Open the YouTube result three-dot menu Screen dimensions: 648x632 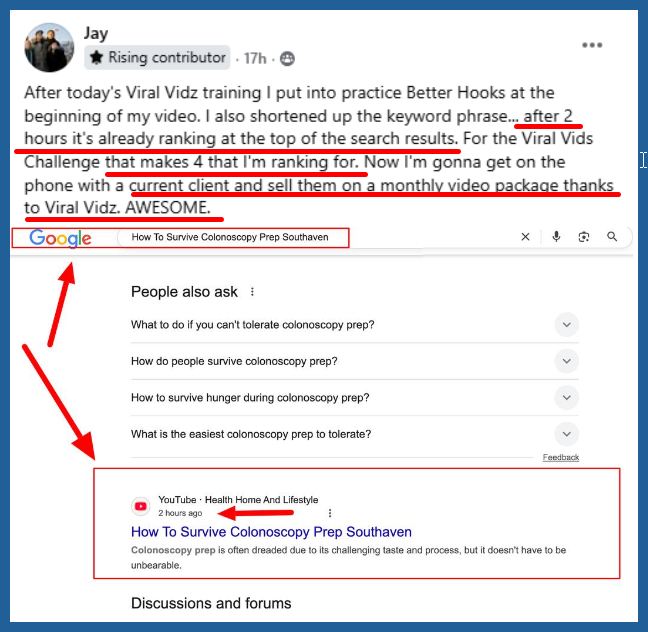329,513
